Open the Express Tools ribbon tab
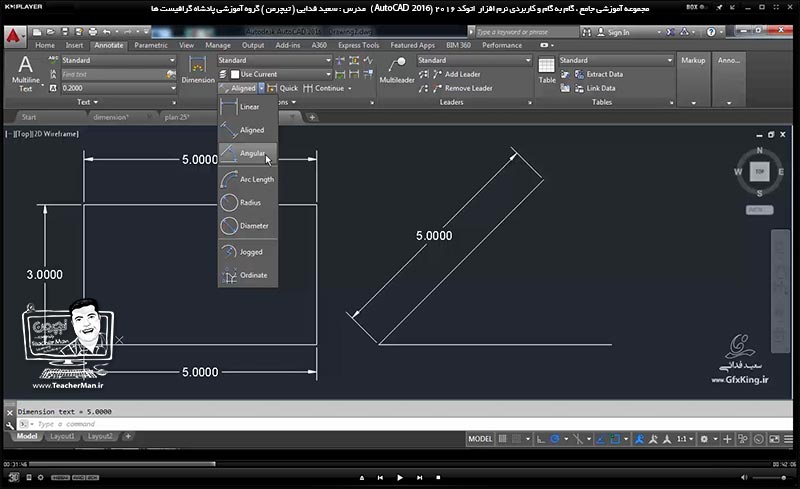Viewport: 800px width, 489px height. click(359, 45)
